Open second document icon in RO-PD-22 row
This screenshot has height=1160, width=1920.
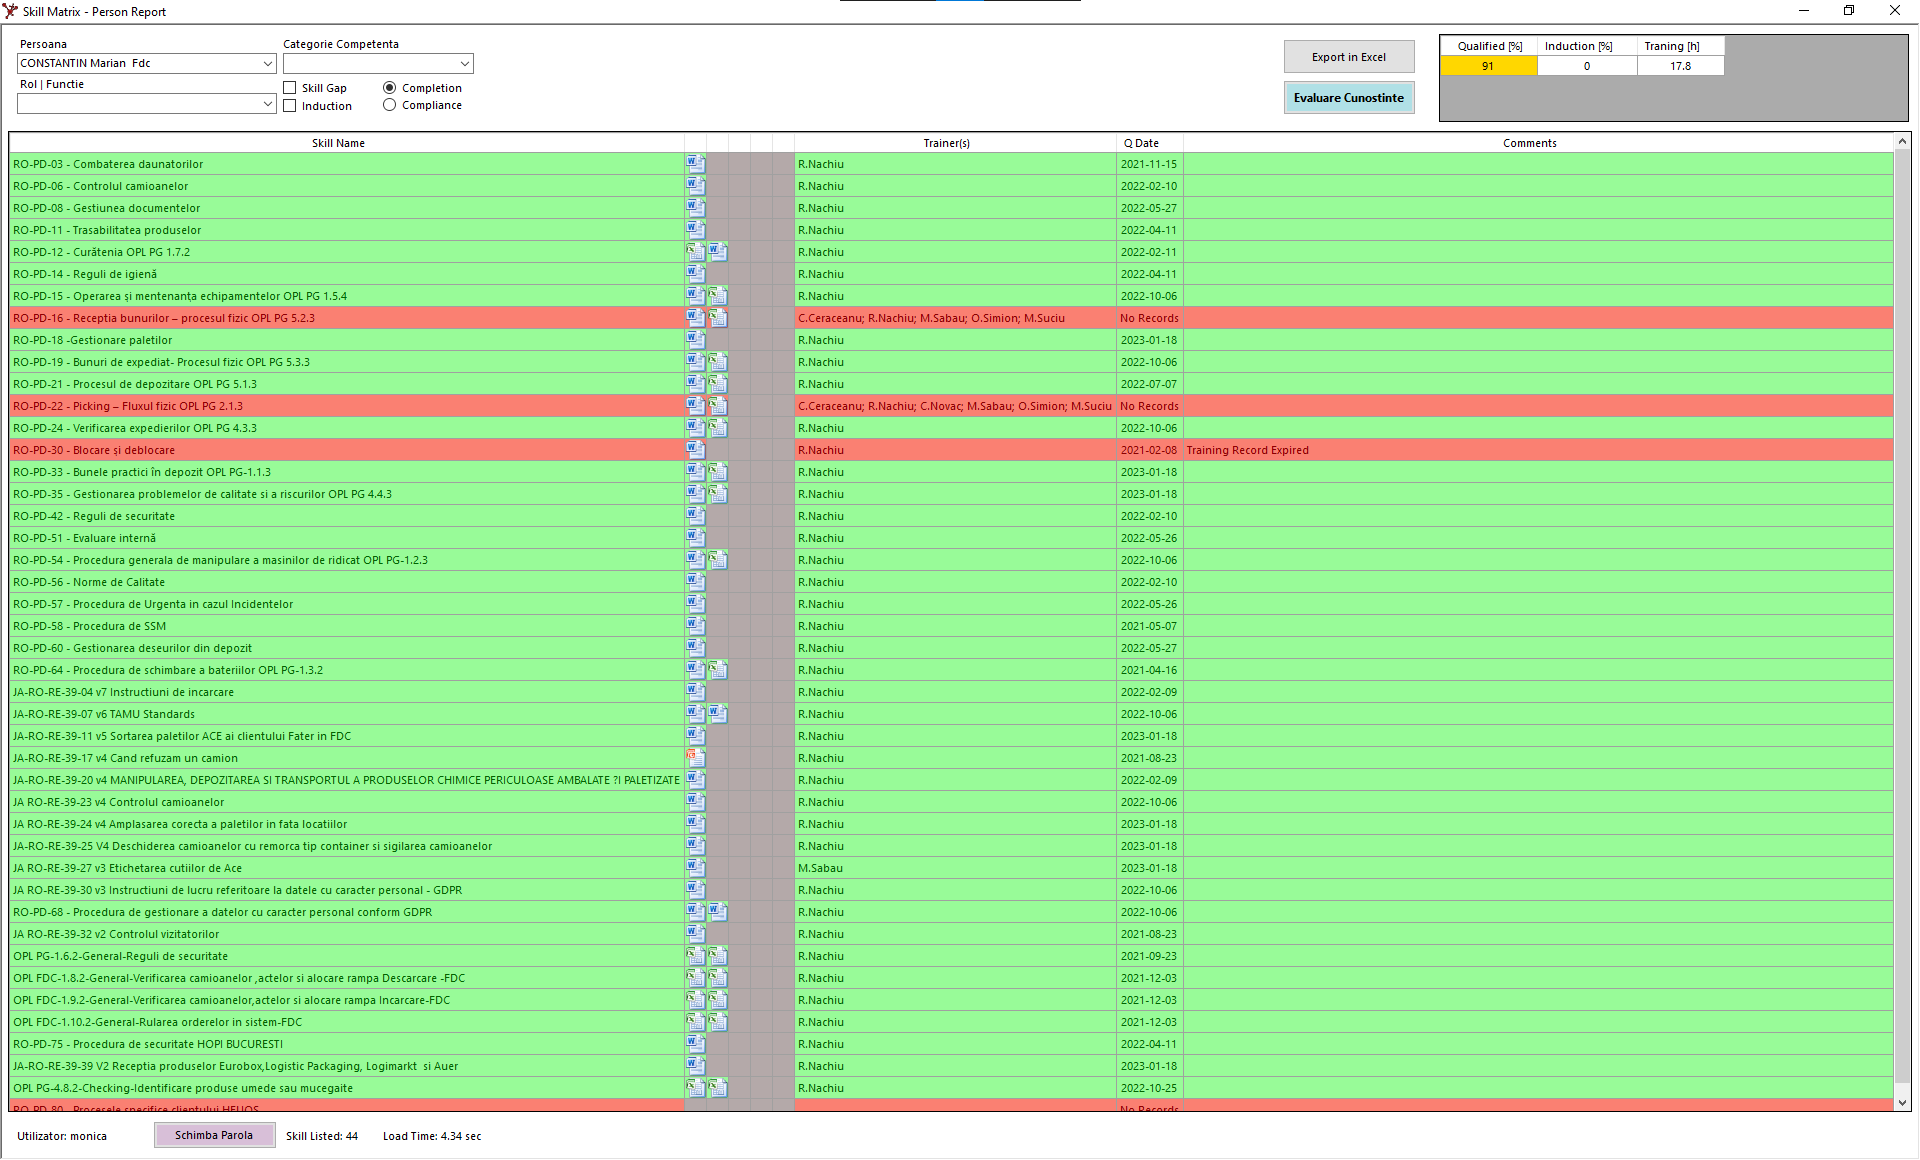click(718, 406)
